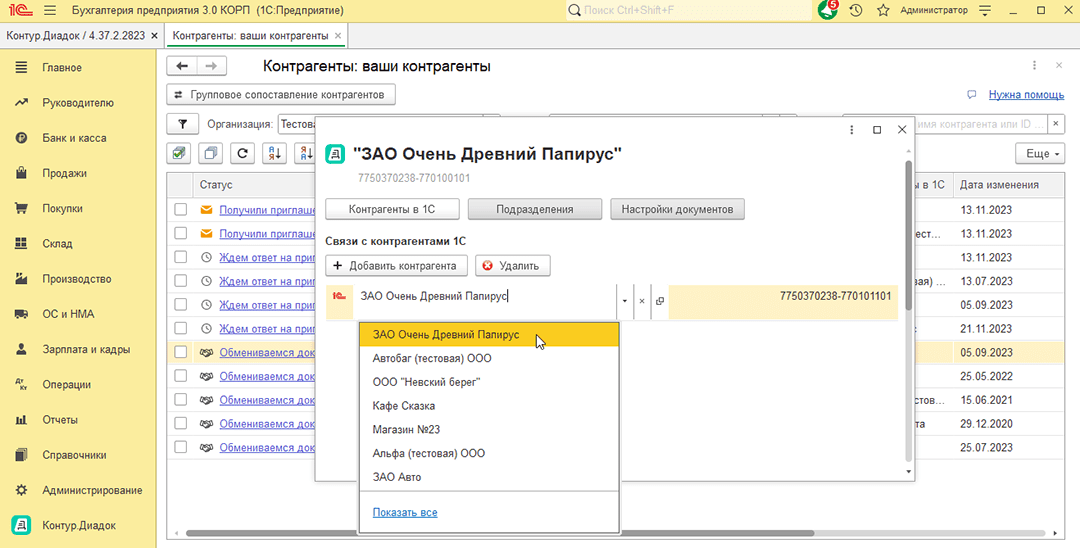Open the history clock icon
Viewport: 1080px width, 548px height.
[856, 10]
